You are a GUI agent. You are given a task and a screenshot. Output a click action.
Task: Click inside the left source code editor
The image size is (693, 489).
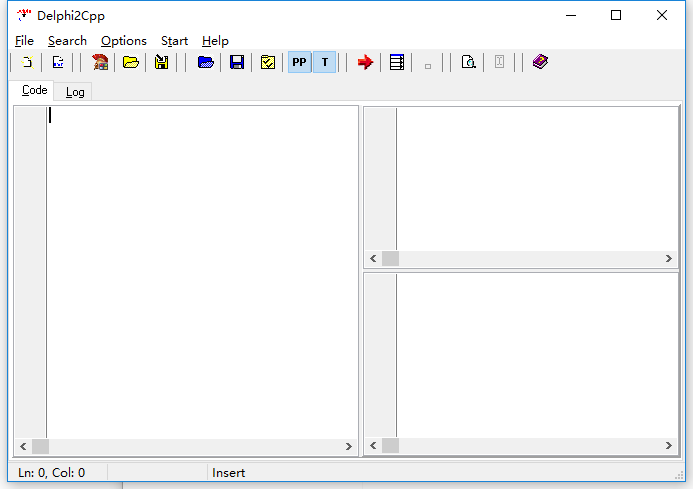point(202,273)
